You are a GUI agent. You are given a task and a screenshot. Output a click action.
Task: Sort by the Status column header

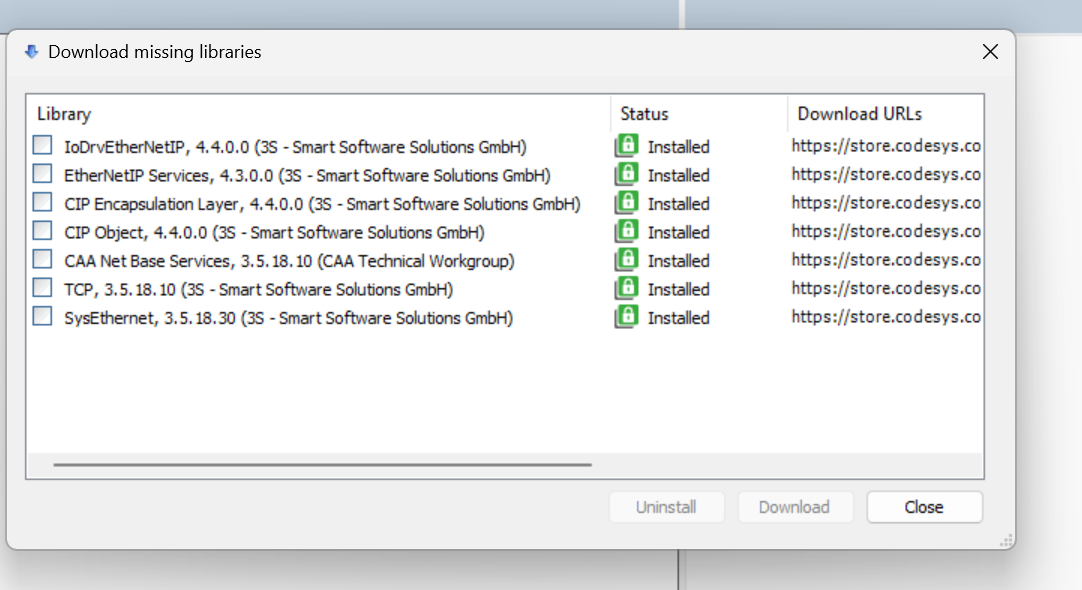point(698,114)
